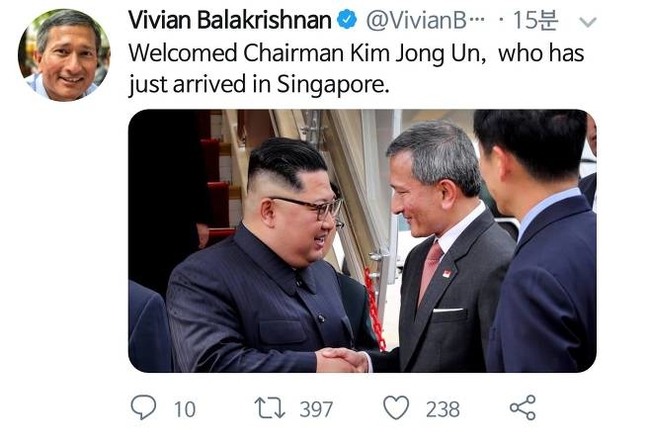Click the text 'just arrived in Singapore.'
This screenshot has width=650, height=446.
(x=259, y=85)
